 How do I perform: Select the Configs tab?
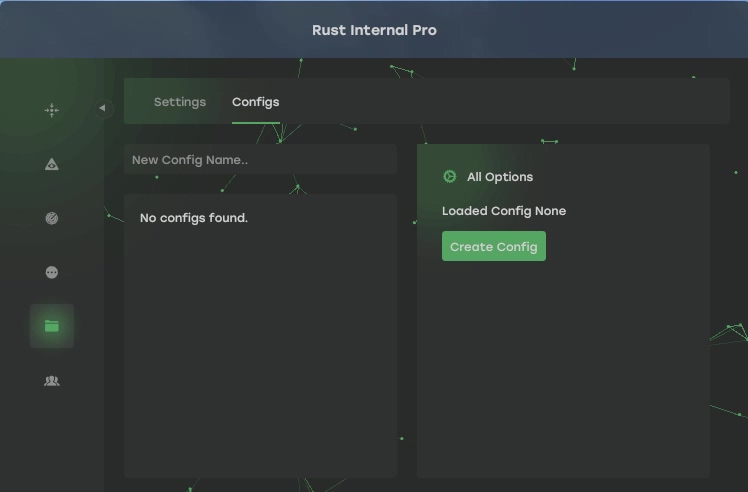click(255, 102)
